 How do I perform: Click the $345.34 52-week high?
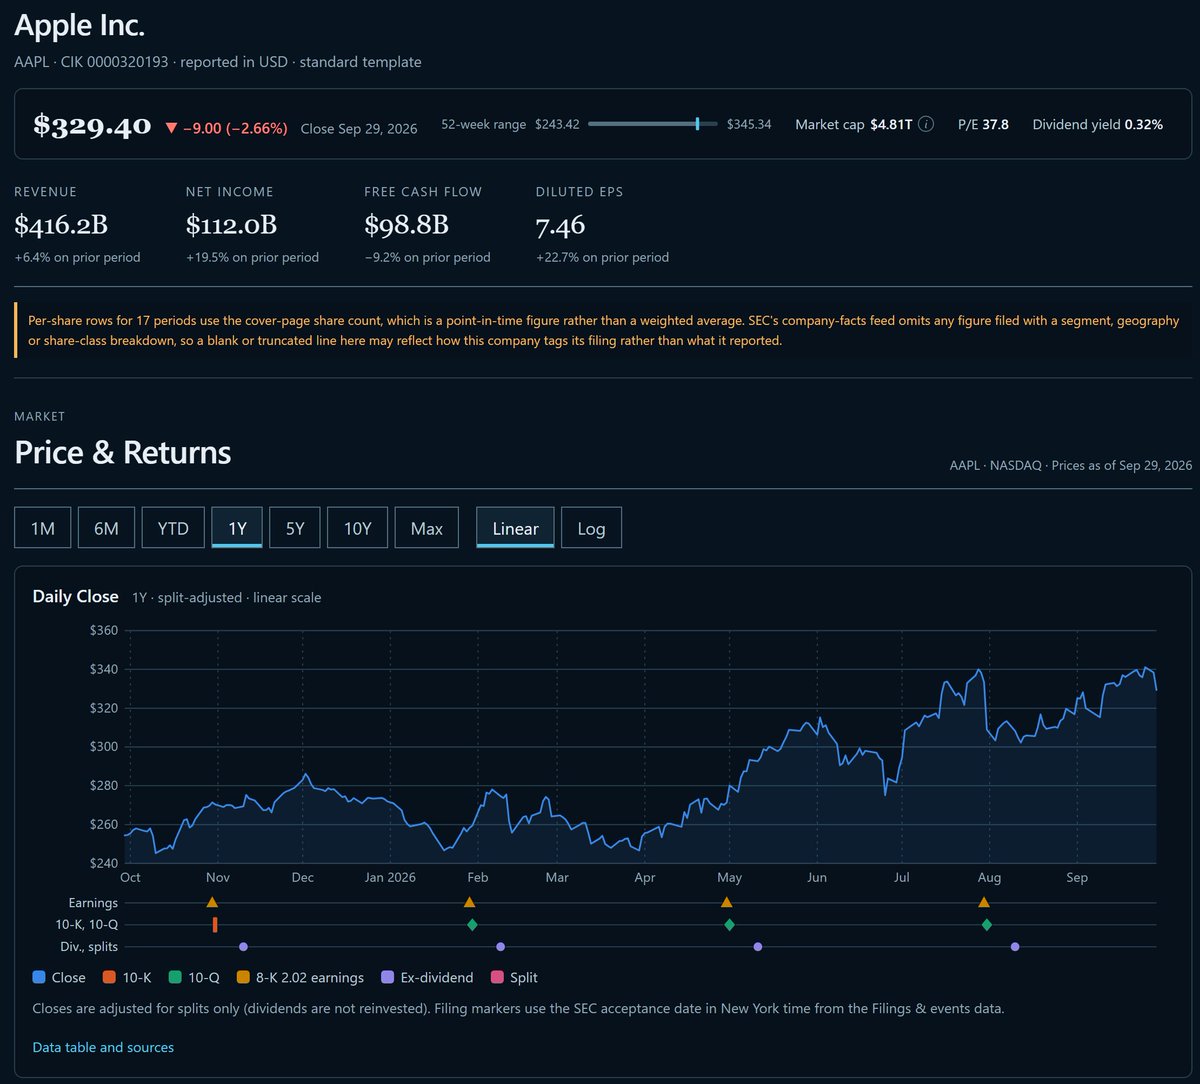pos(749,125)
